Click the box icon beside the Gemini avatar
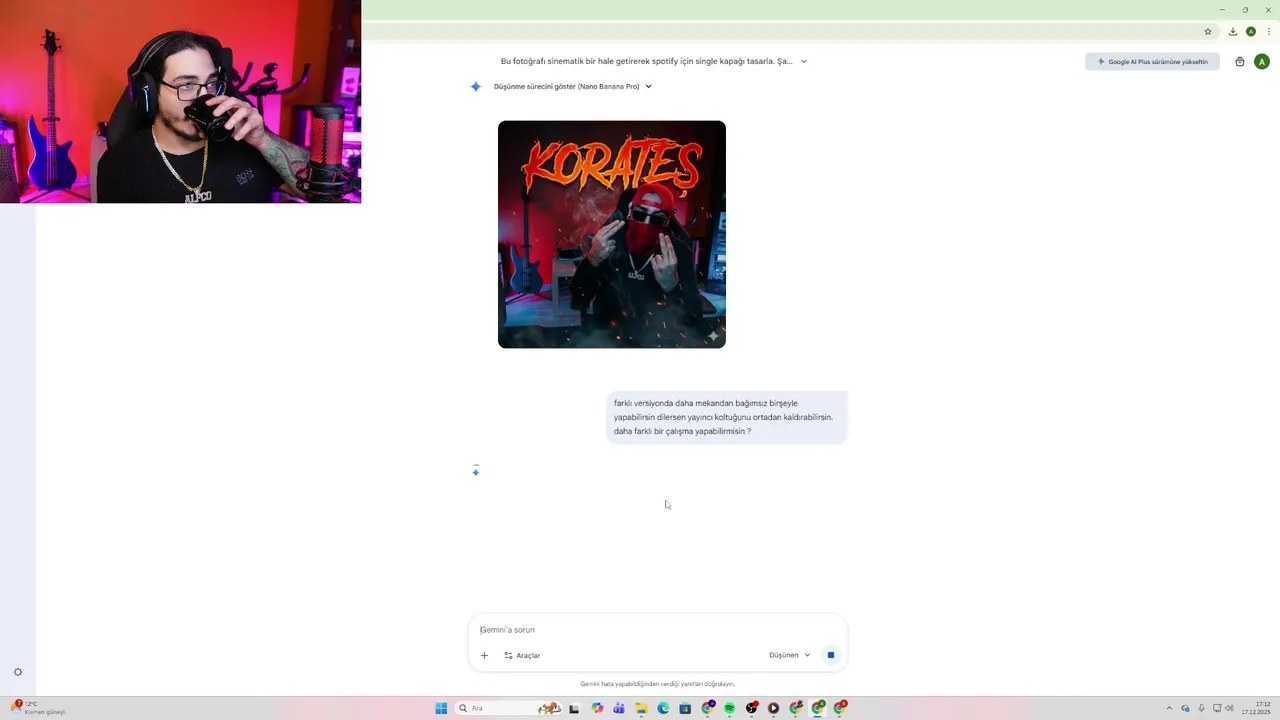This screenshot has width=1280, height=720. (x=1240, y=61)
